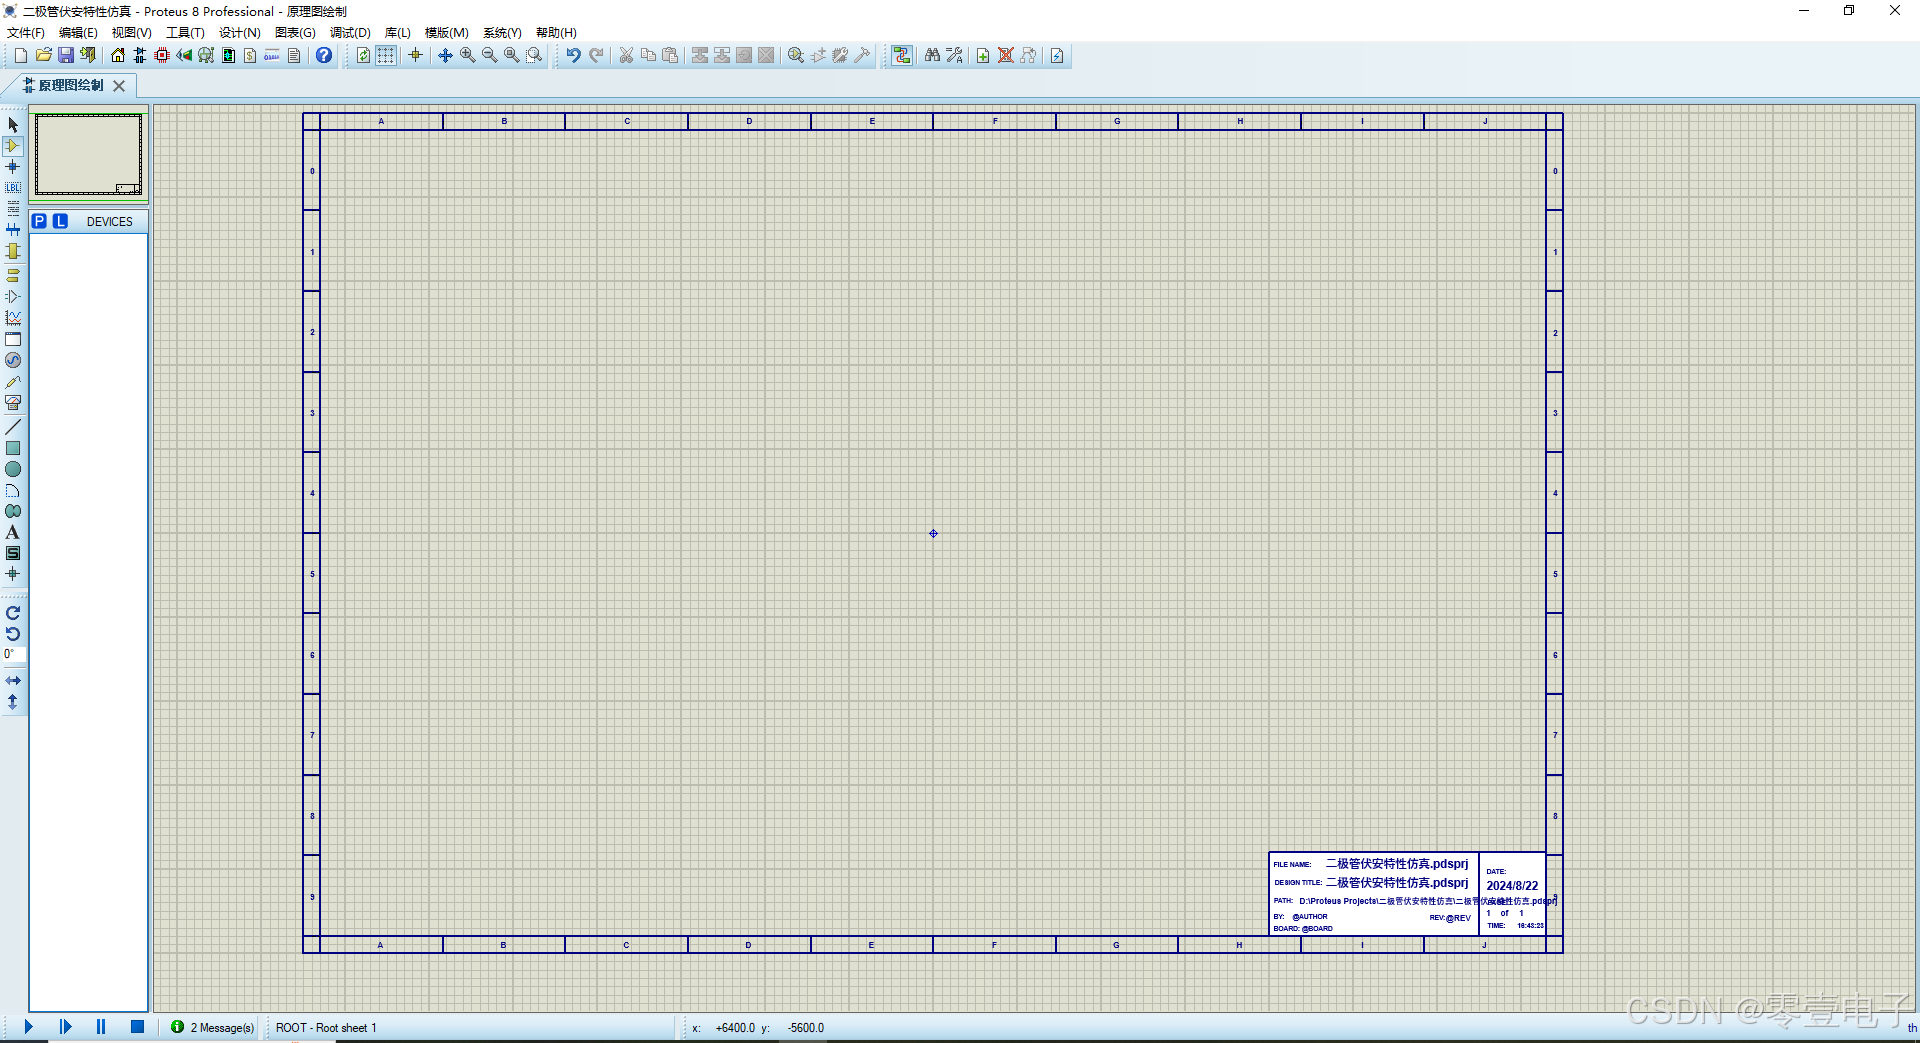
Task: Click the Step simulation button
Action: point(65,1027)
